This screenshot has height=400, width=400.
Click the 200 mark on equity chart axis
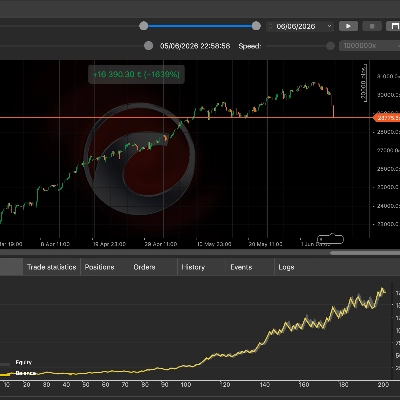[x=383, y=385]
